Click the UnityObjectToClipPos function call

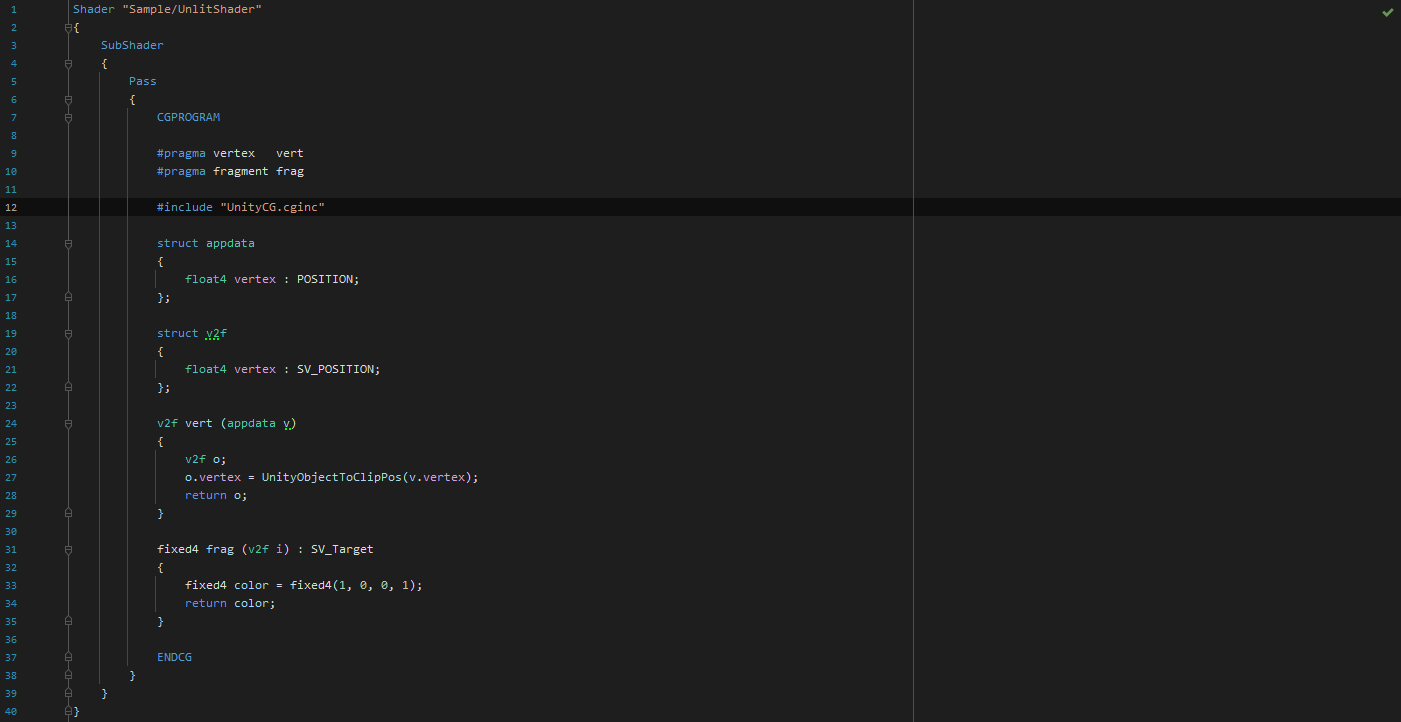click(332, 477)
